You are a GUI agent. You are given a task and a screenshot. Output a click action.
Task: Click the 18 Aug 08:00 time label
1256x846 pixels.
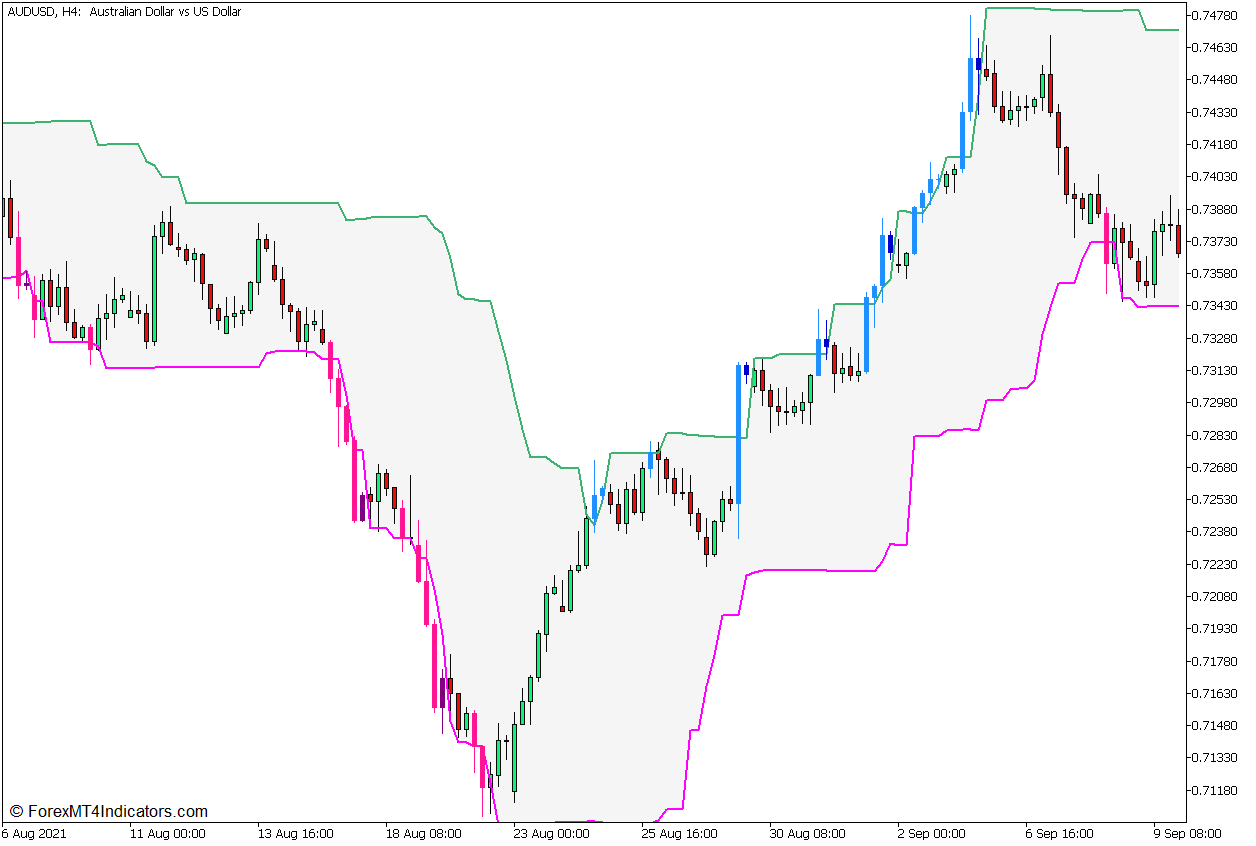[x=424, y=834]
